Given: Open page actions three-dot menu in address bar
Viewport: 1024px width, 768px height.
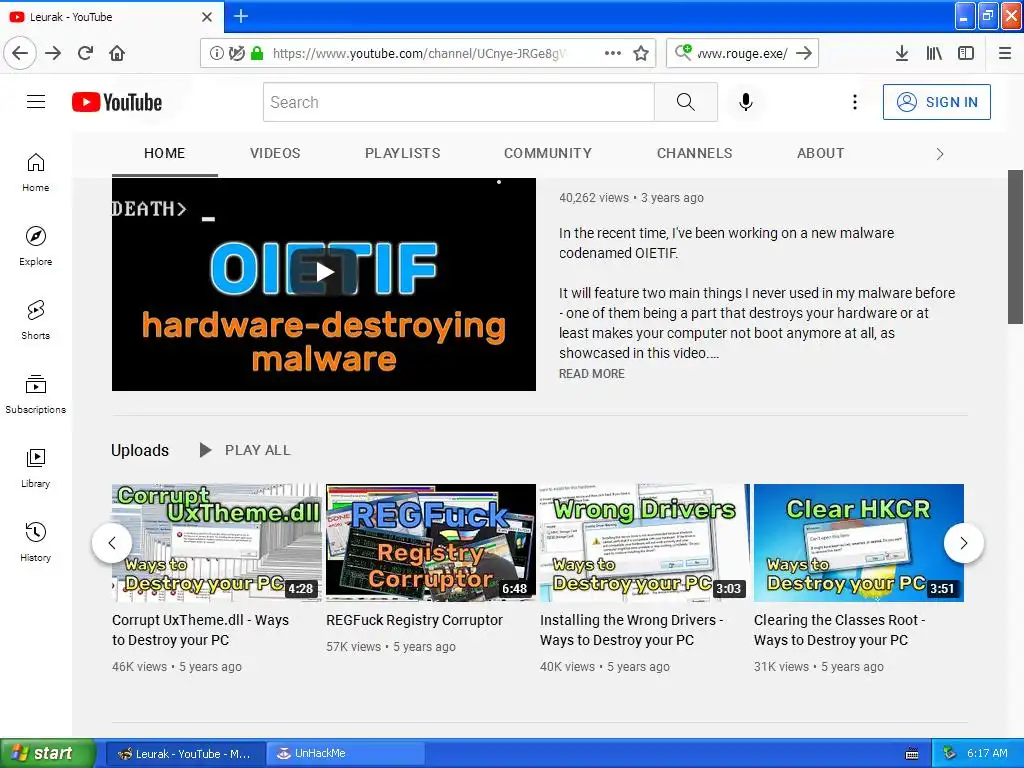Looking at the screenshot, I should tap(613, 53).
